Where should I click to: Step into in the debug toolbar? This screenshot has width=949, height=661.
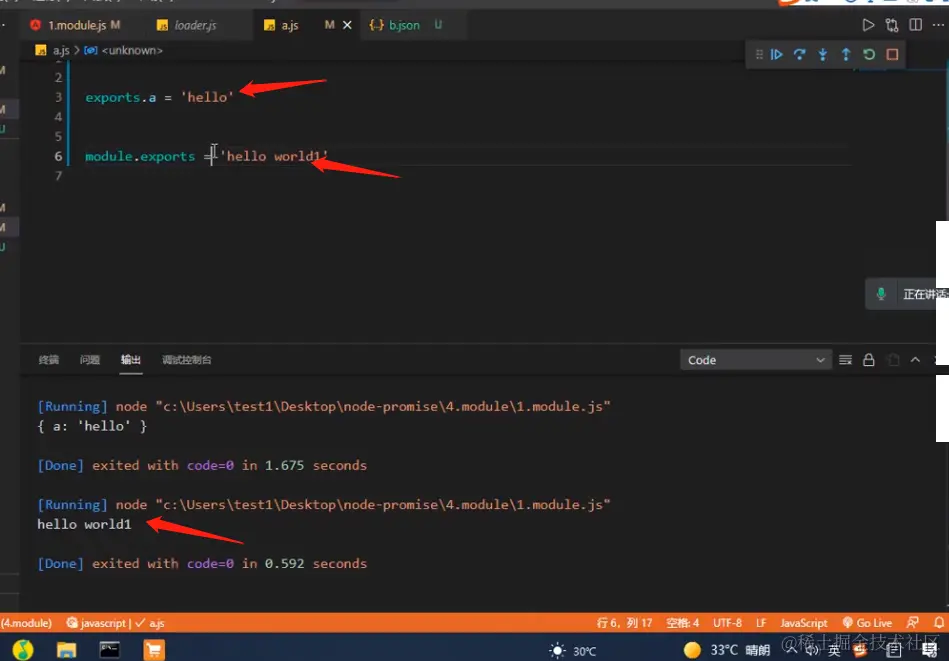click(823, 54)
